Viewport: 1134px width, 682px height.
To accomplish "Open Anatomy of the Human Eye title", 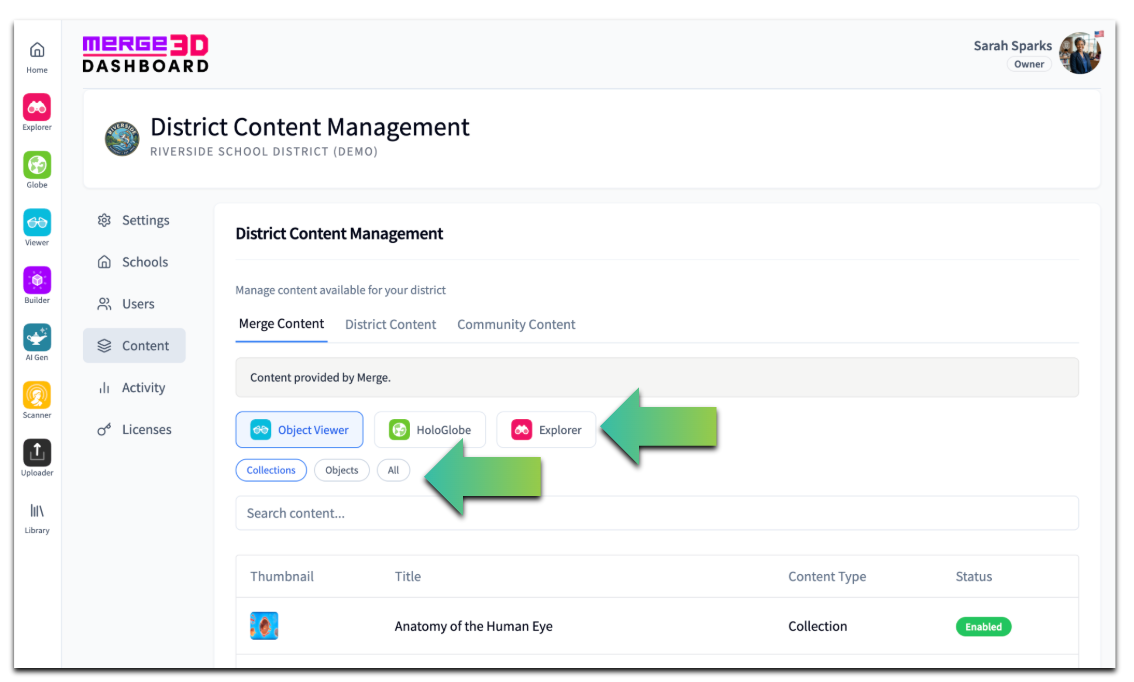I will (474, 626).
